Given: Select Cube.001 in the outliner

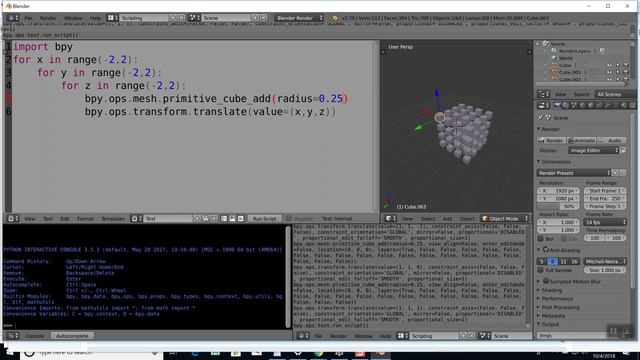Looking at the screenshot, I should click(x=570, y=72).
